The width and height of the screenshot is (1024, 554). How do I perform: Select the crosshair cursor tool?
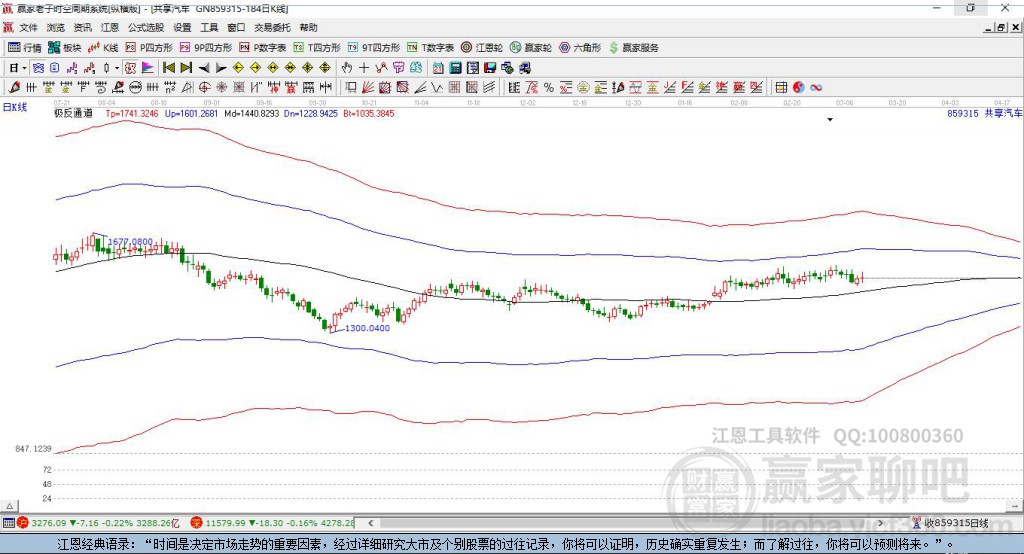pyautogui.click(x=364, y=68)
